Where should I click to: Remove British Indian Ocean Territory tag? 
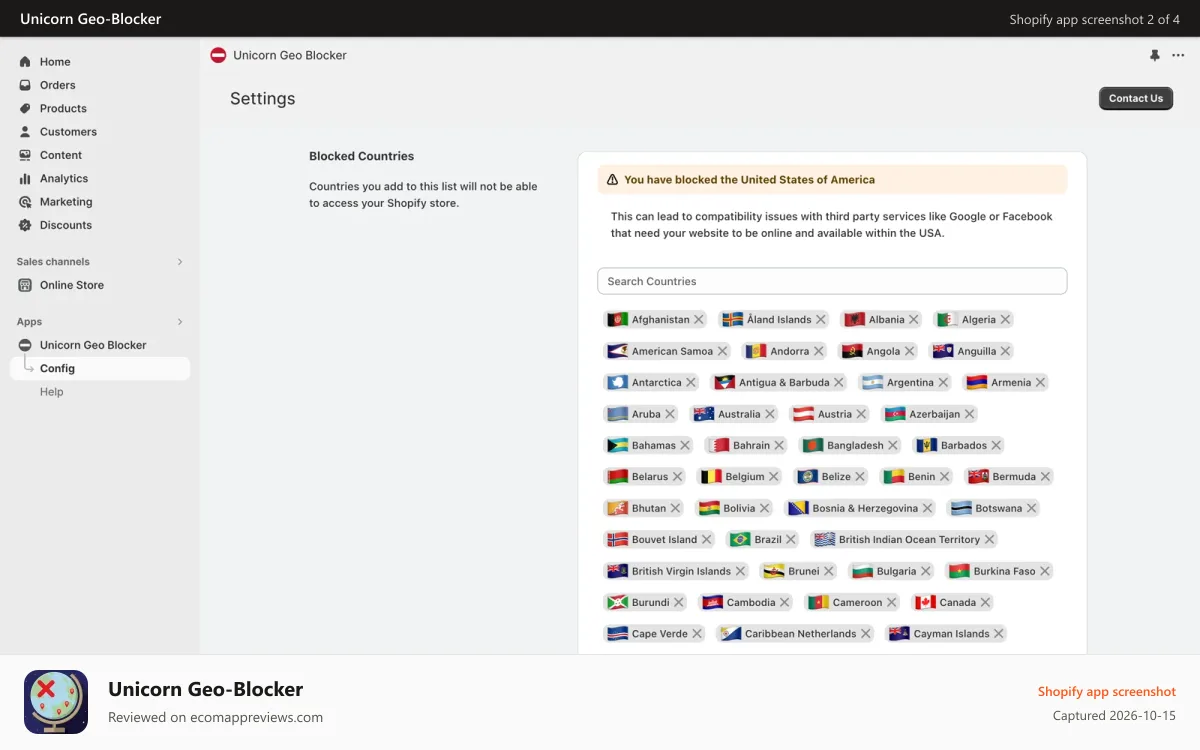click(989, 539)
